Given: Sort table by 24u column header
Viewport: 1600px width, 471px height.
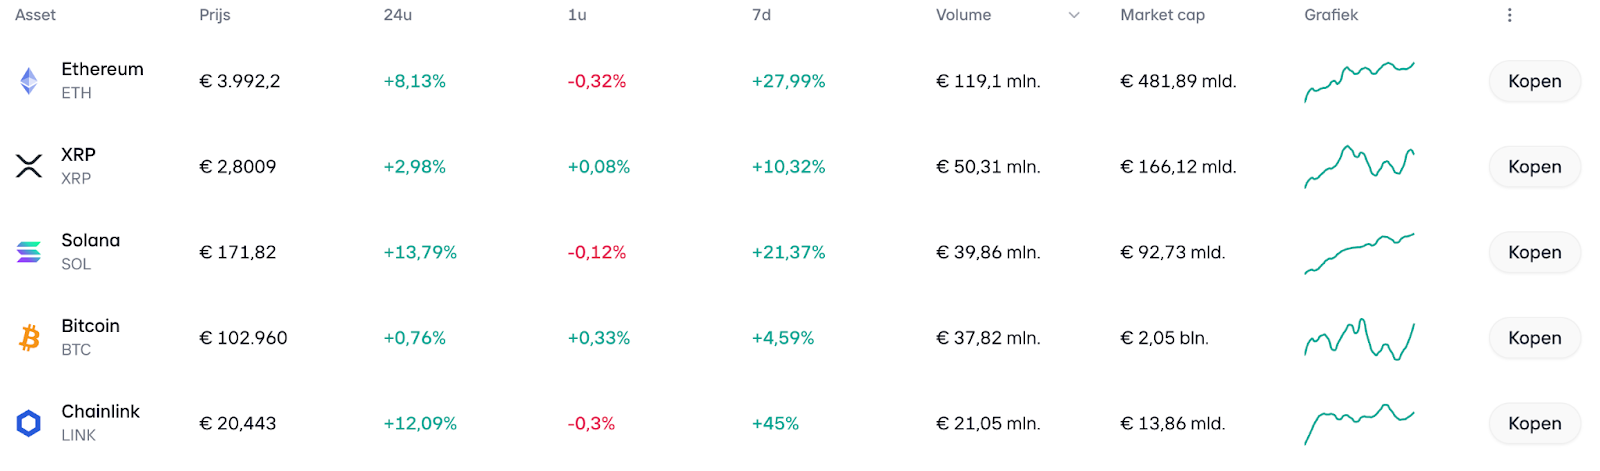Looking at the screenshot, I should 397,15.
